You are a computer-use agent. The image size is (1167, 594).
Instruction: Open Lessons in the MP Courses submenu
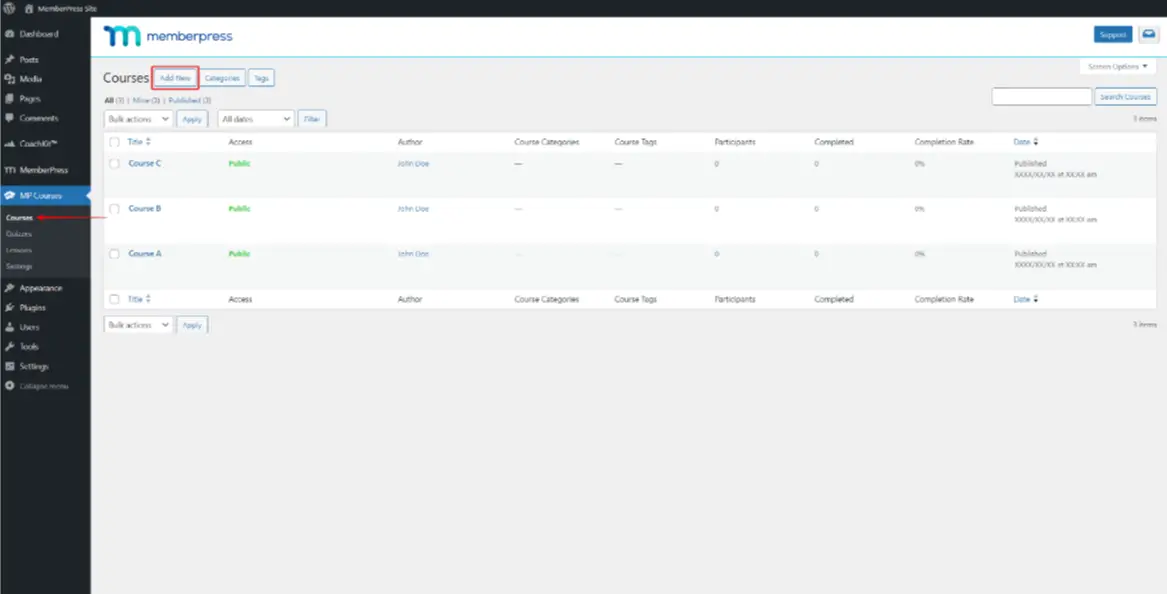[19, 250]
